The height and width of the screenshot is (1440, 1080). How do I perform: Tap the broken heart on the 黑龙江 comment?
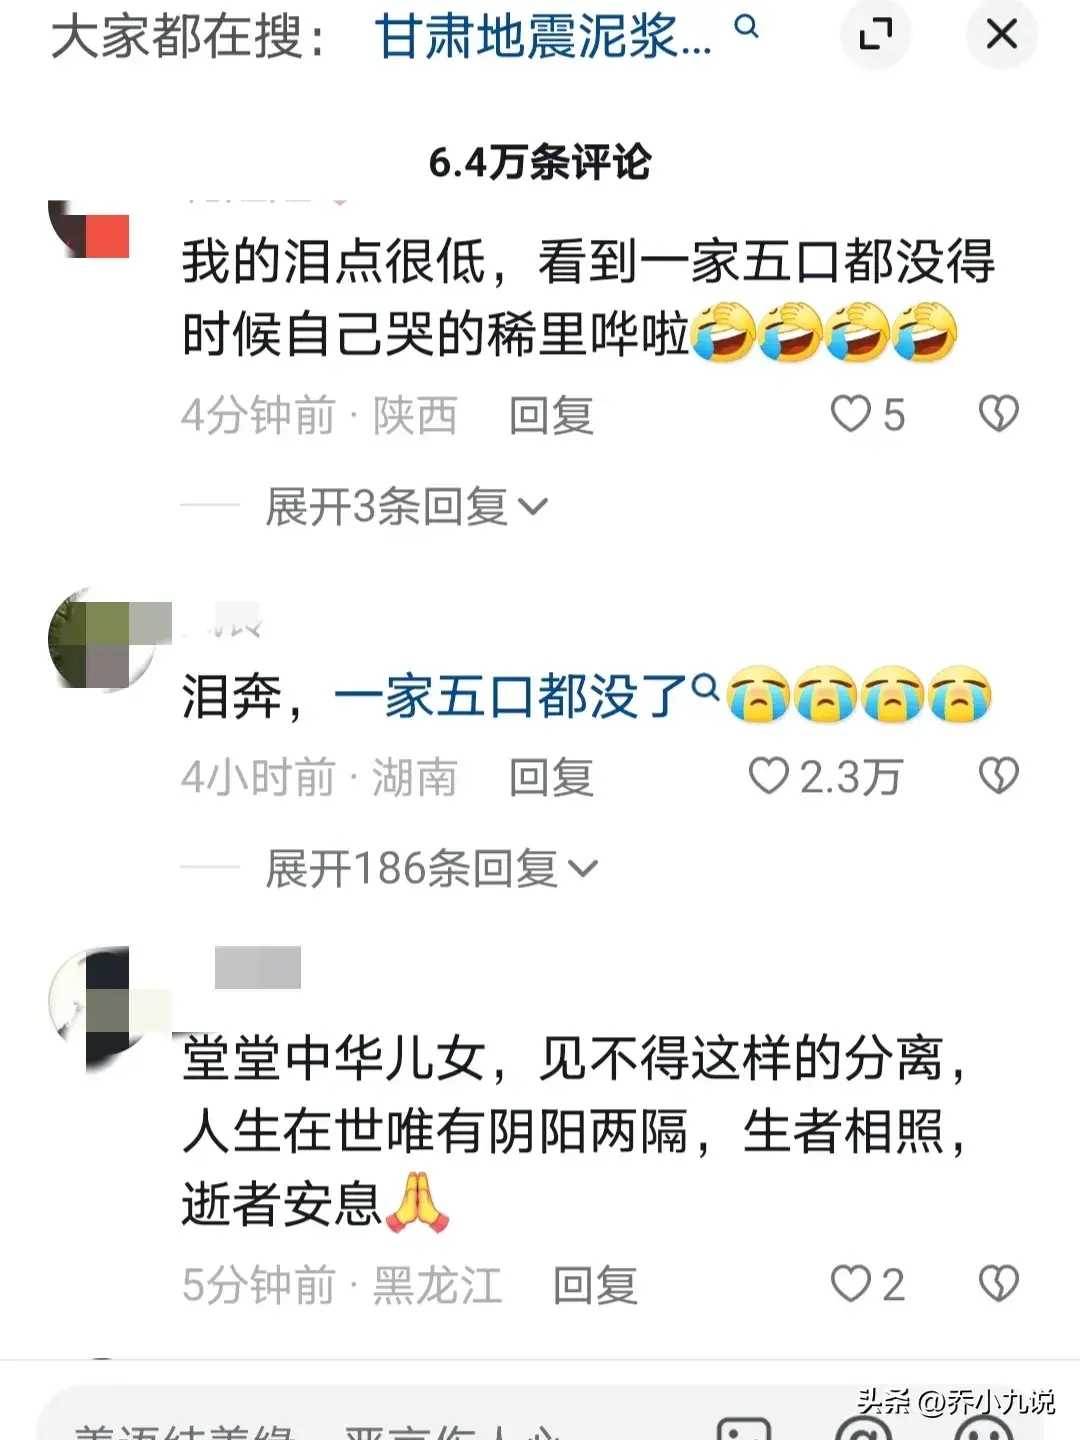tap(998, 1284)
